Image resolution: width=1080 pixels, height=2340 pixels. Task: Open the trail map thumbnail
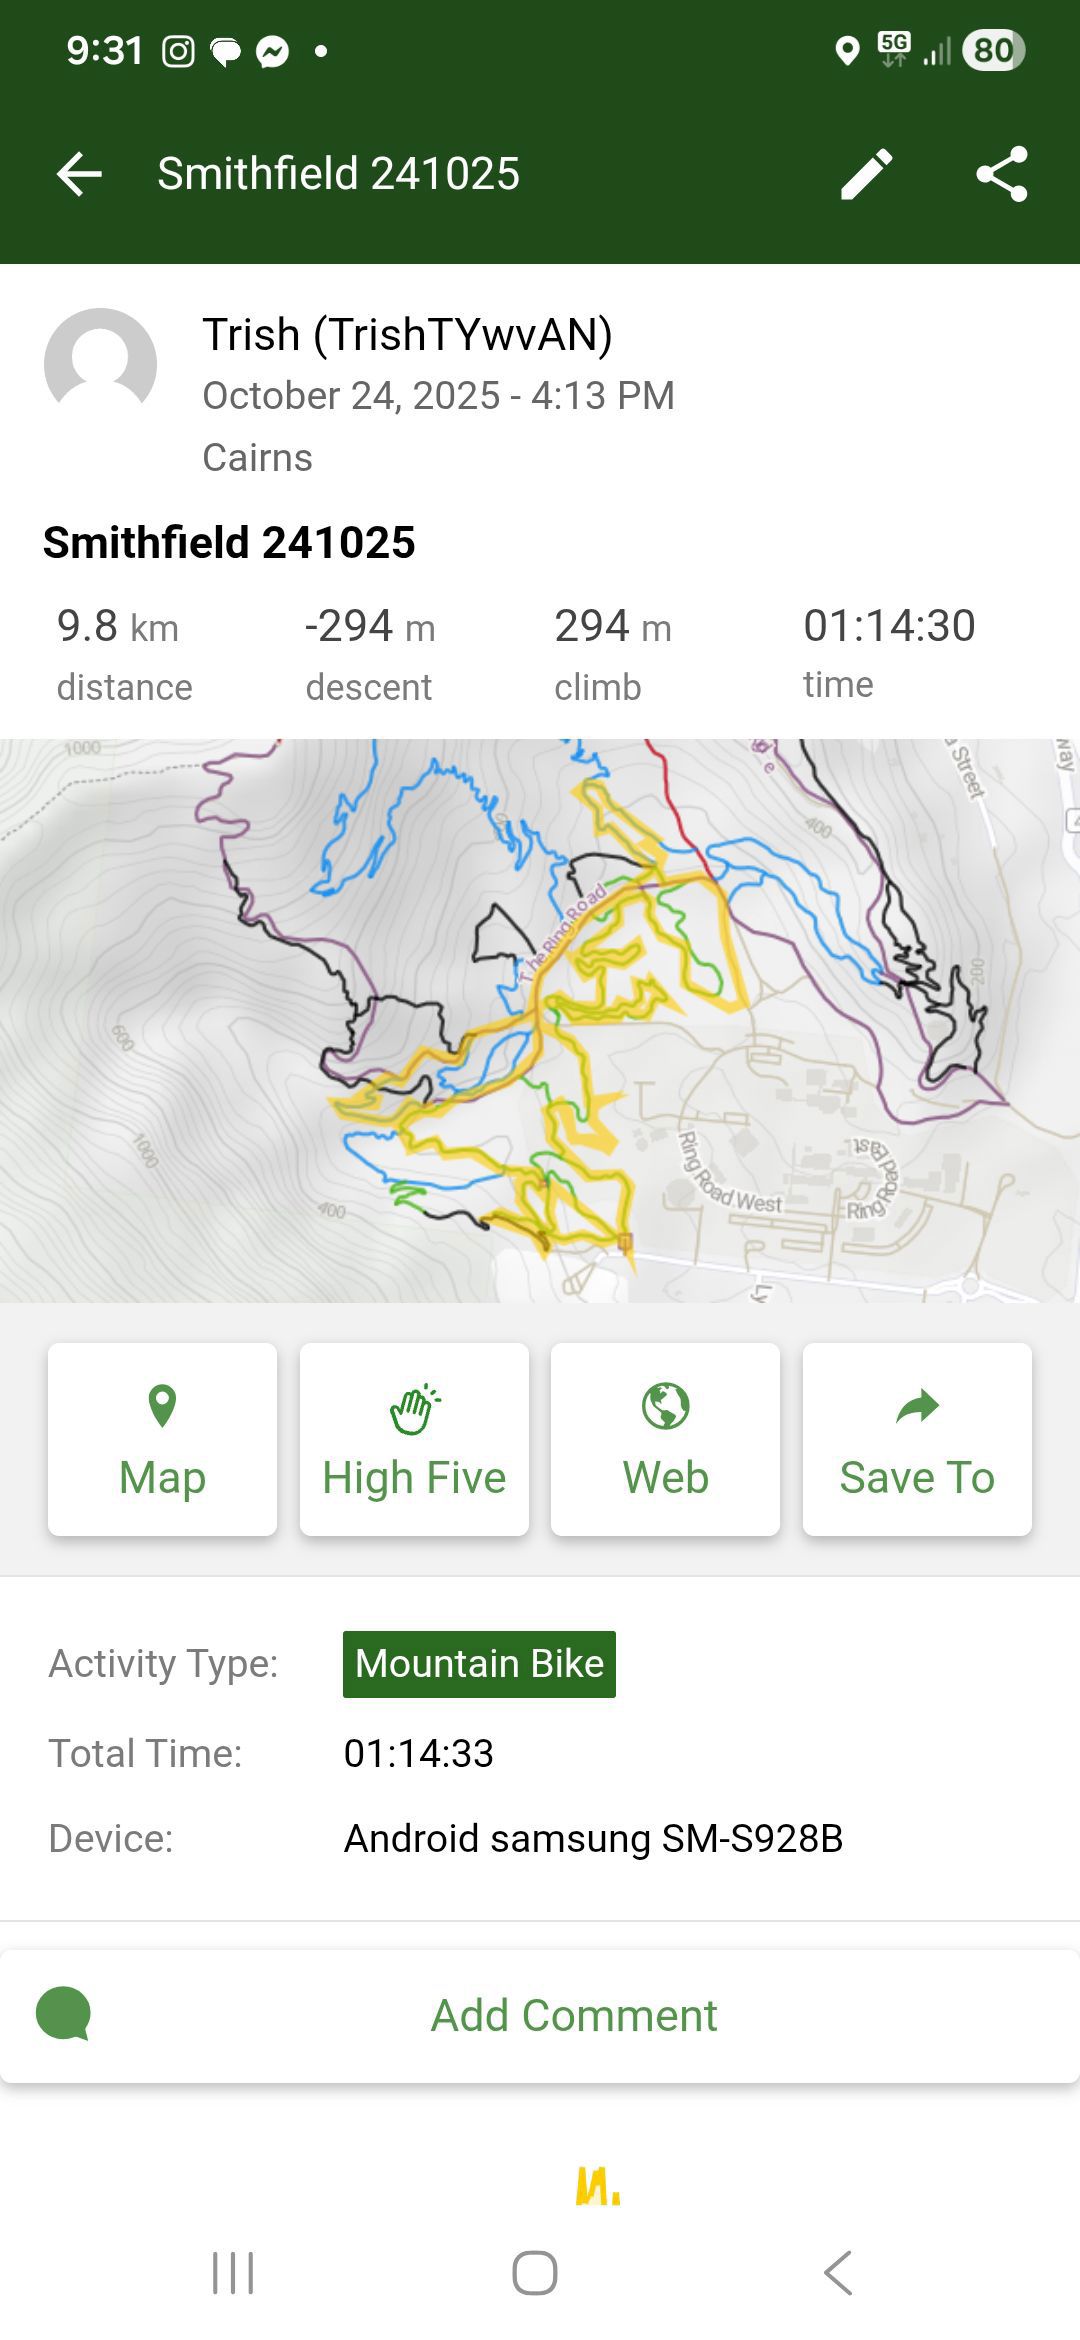coord(540,1020)
